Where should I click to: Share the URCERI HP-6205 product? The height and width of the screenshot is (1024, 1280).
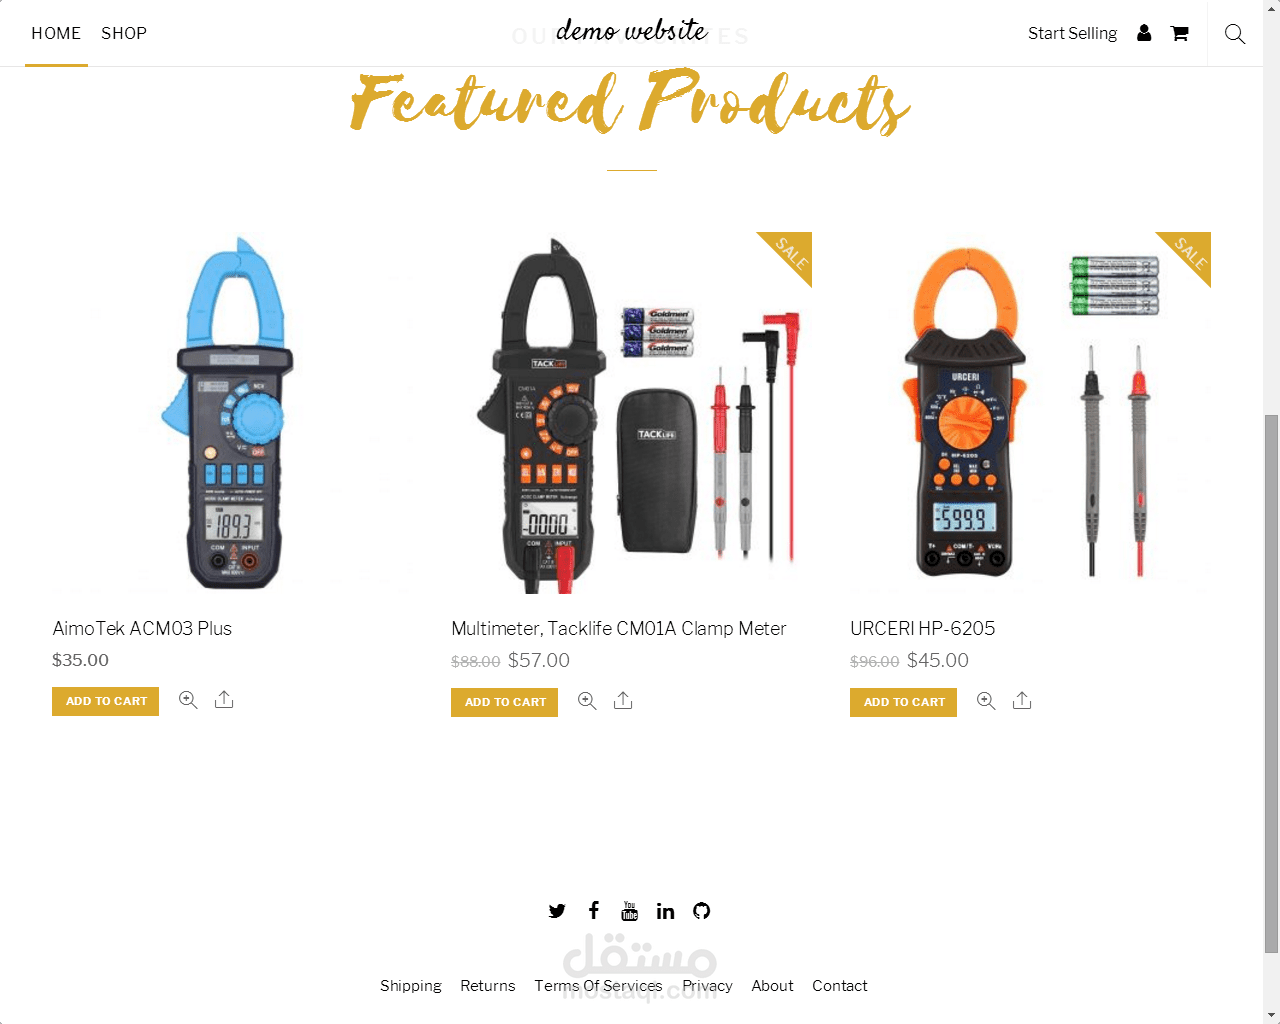[x=1022, y=701]
